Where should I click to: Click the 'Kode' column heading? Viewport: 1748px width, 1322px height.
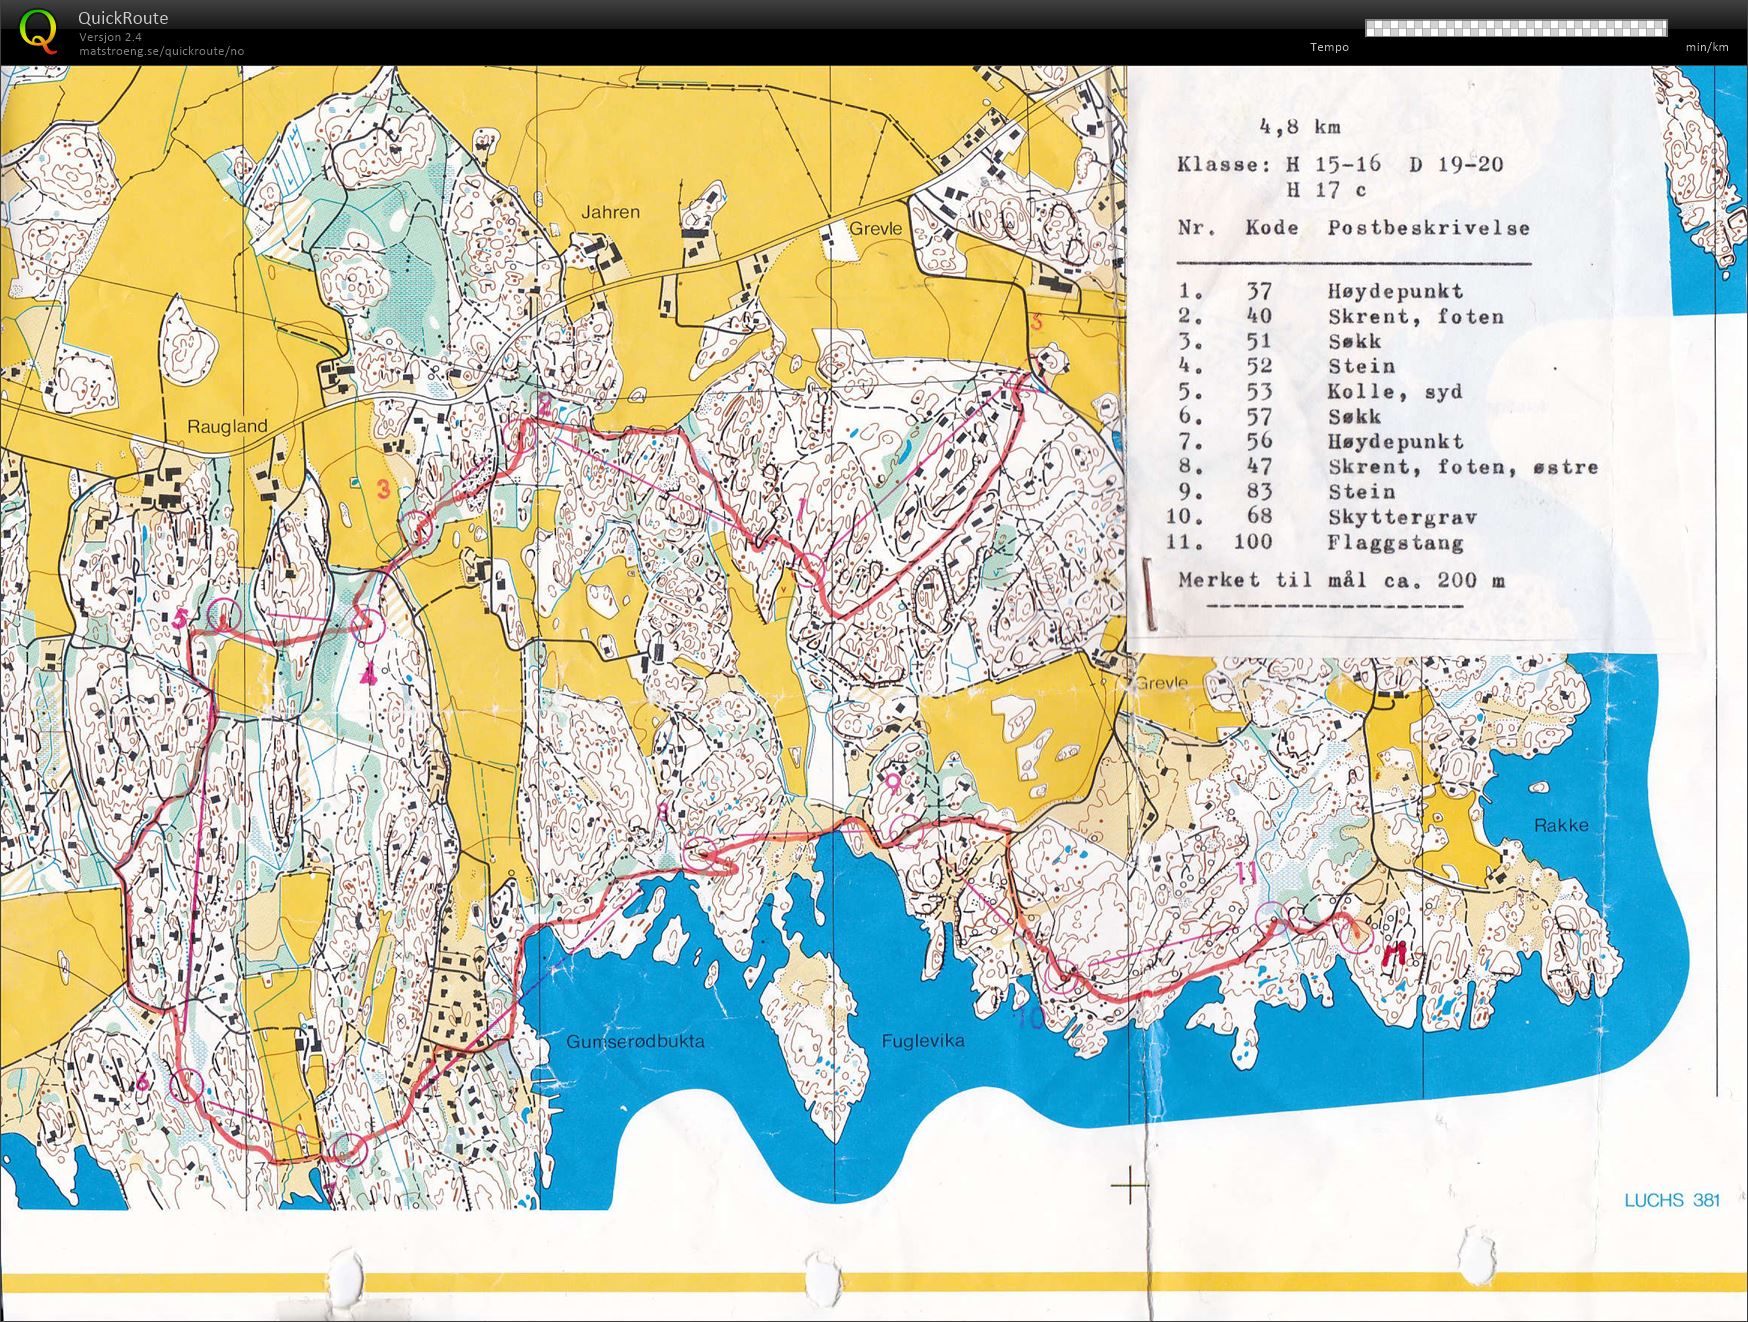1272,228
